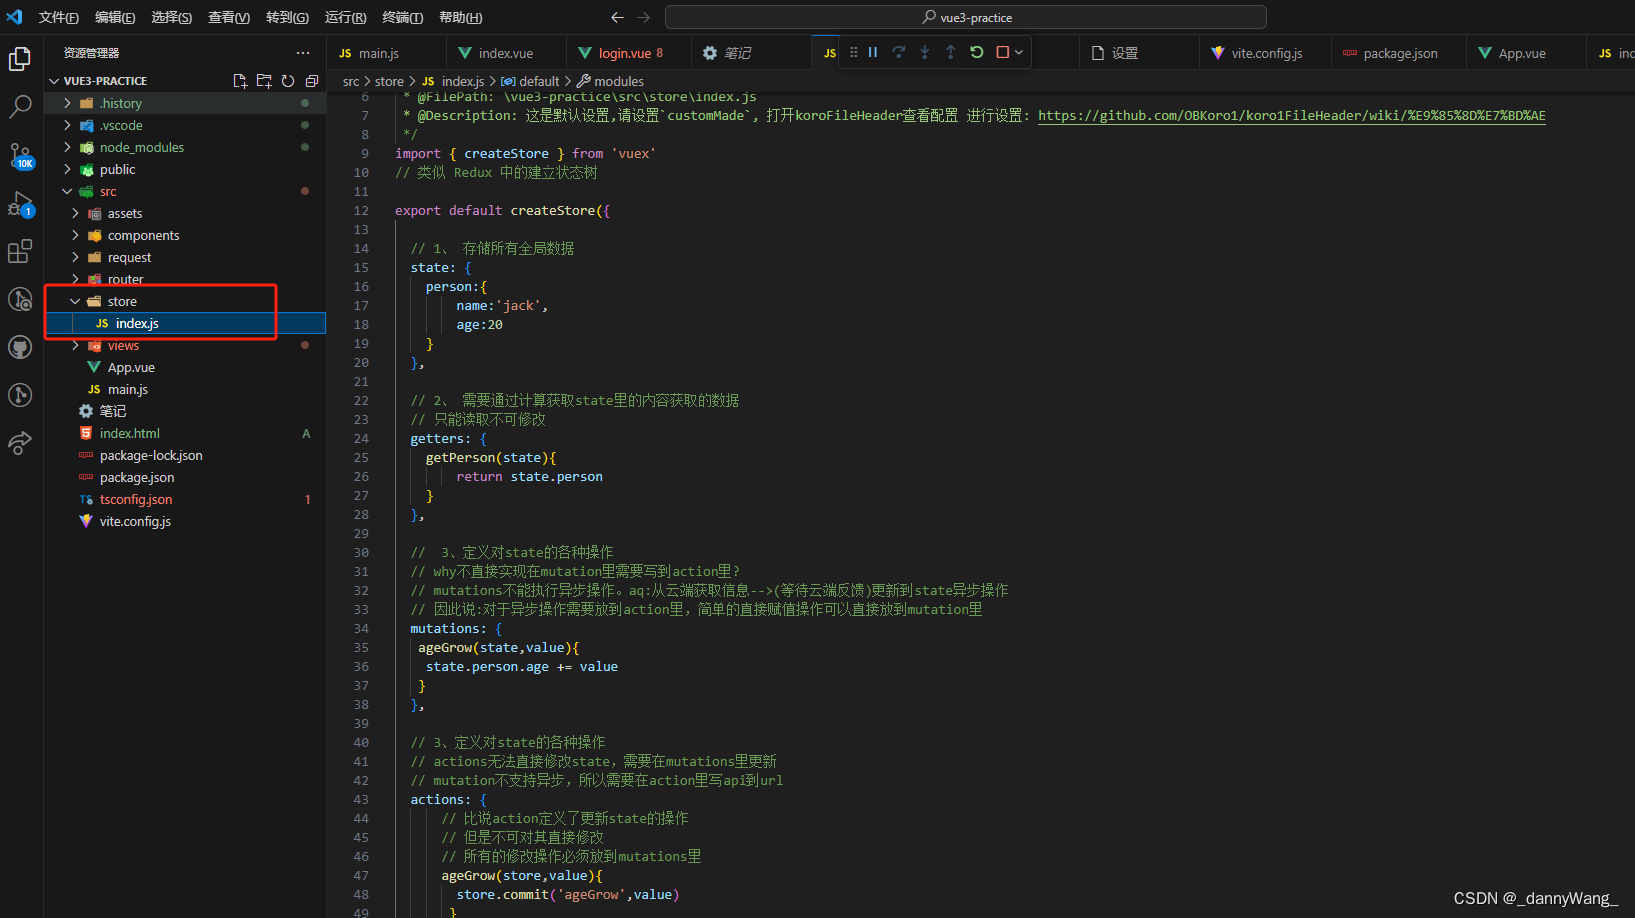Open the 查看(V) menu
The height and width of the screenshot is (918, 1635).
[229, 17]
